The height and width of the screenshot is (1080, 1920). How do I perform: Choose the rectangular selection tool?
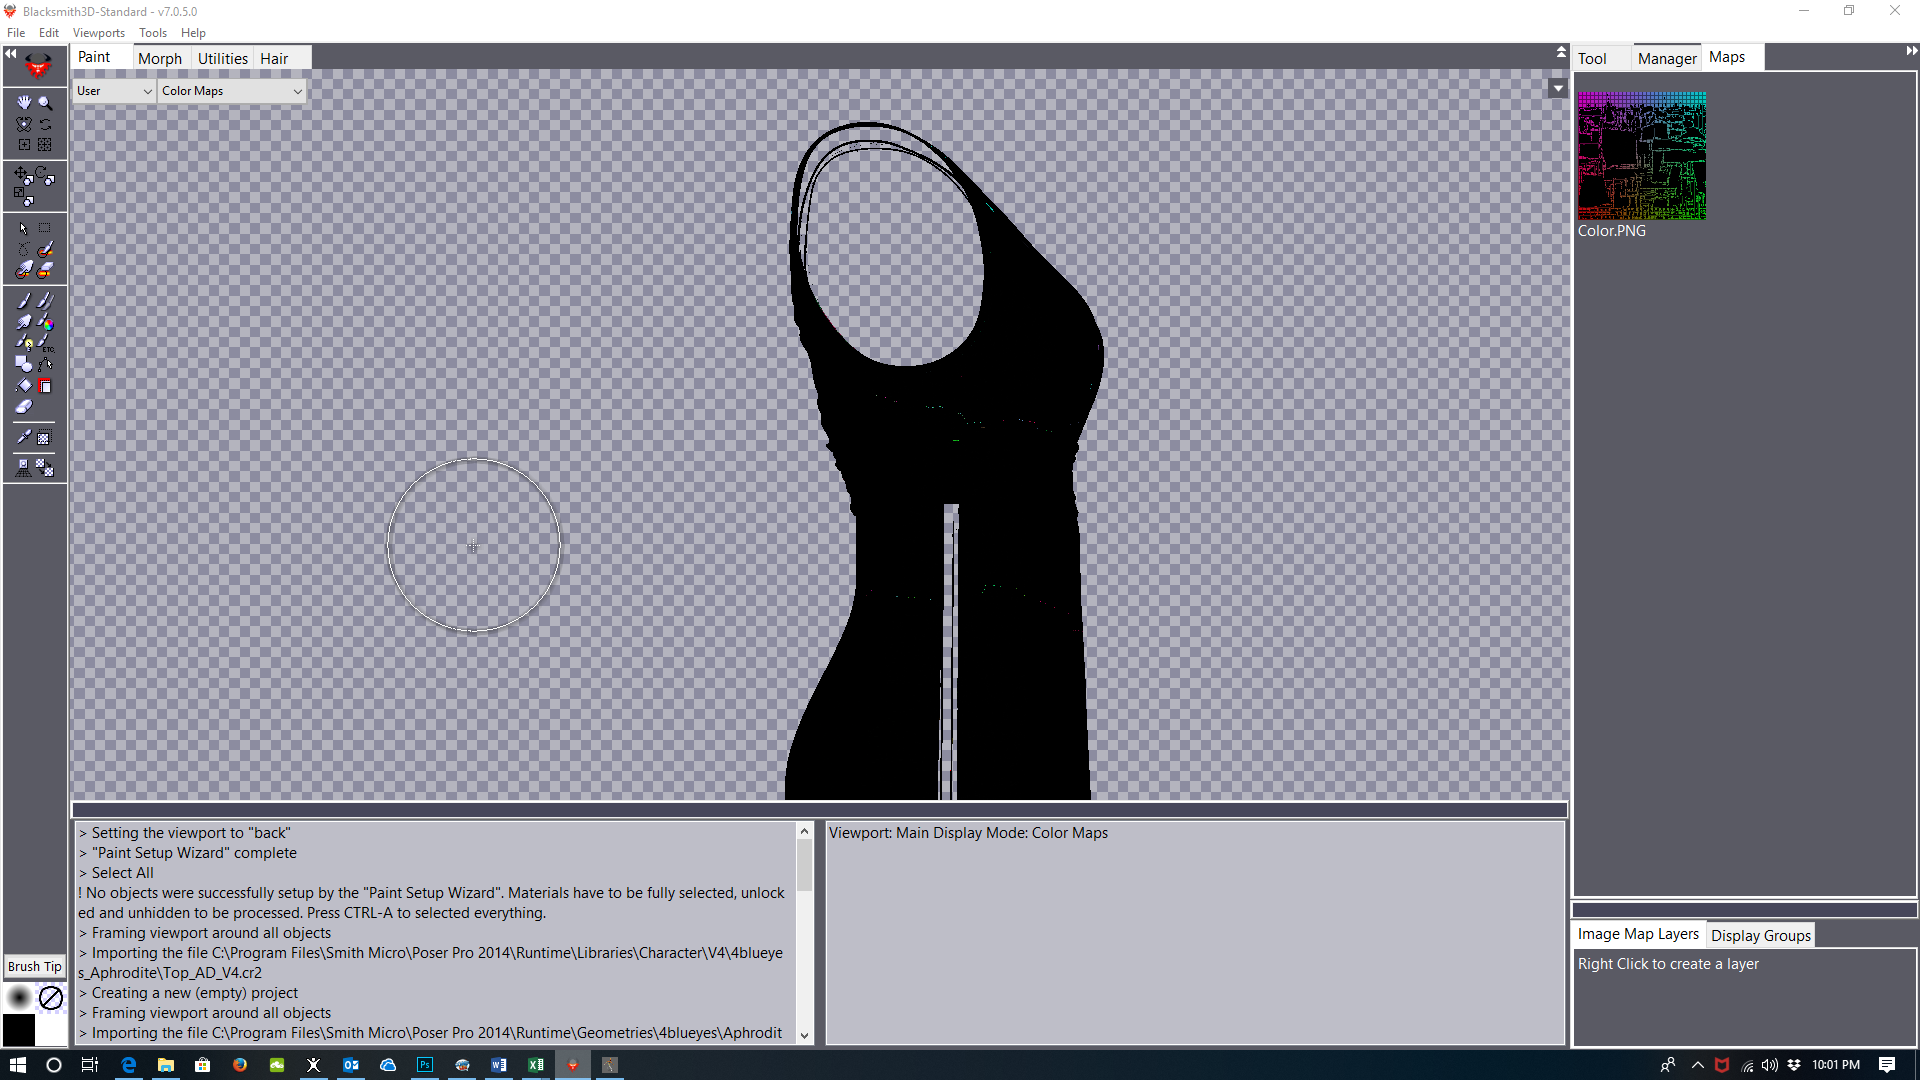click(43, 227)
